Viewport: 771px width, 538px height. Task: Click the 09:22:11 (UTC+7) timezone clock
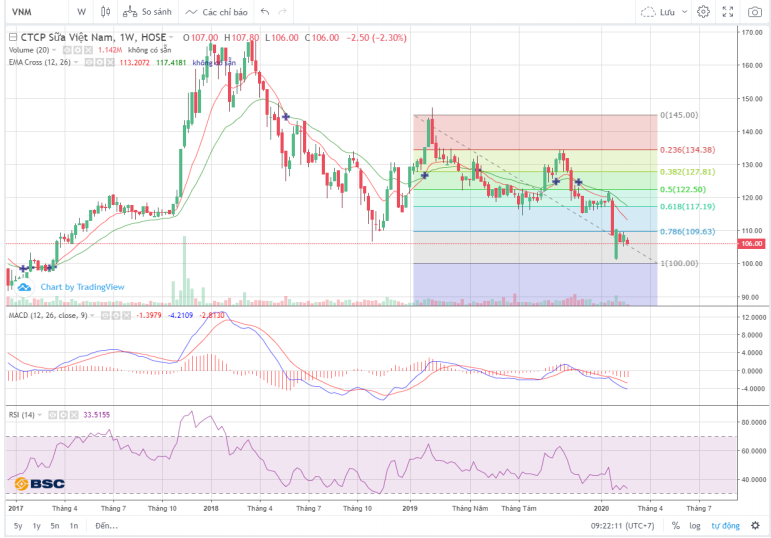pos(623,526)
